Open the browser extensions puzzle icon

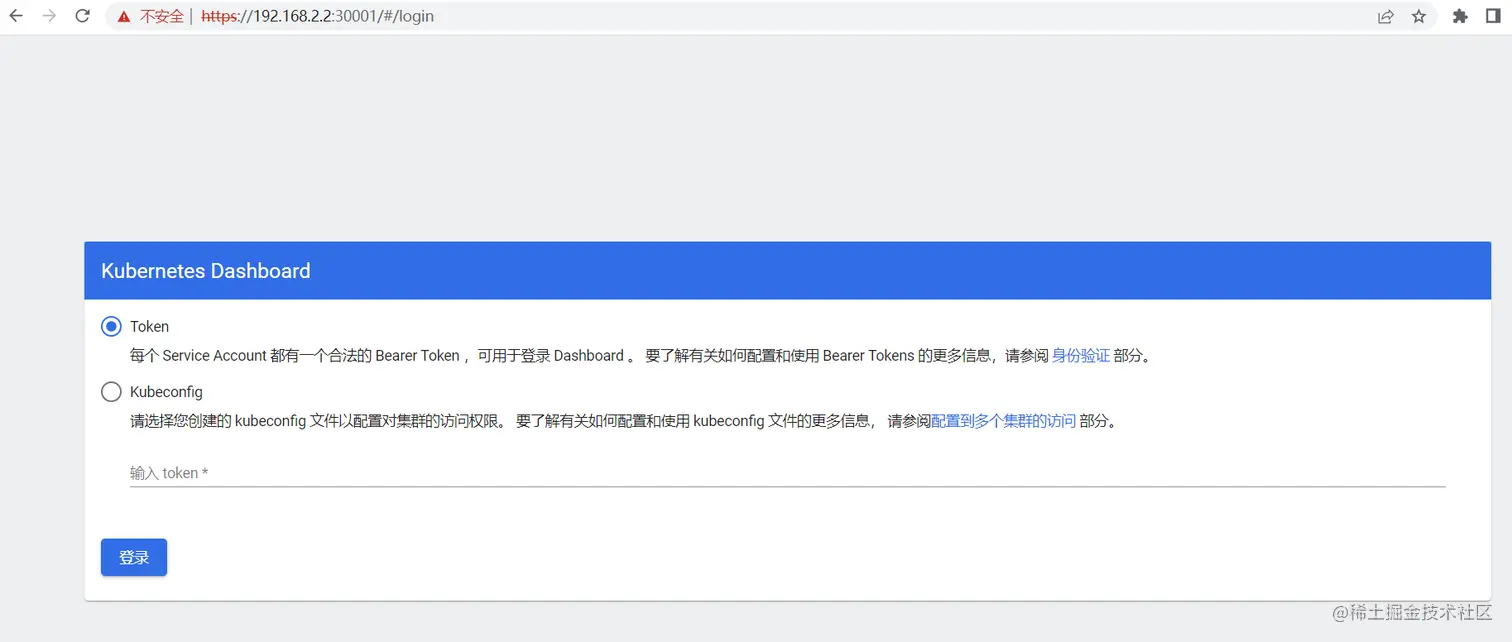click(1460, 16)
